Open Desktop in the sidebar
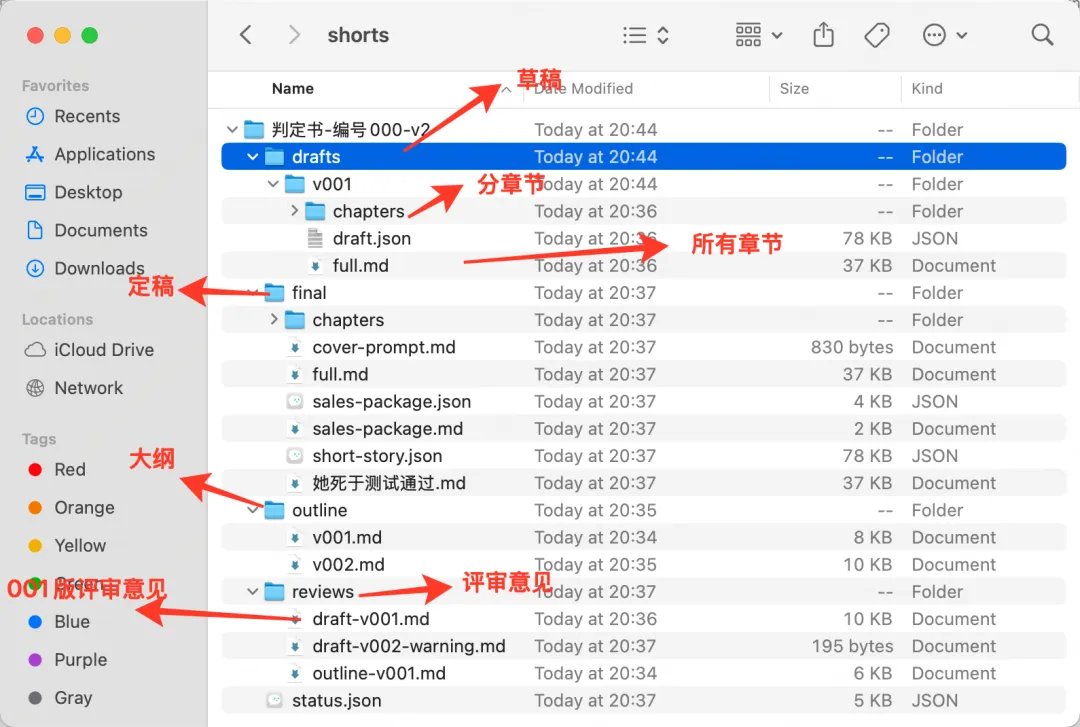 pyautogui.click(x=74, y=192)
